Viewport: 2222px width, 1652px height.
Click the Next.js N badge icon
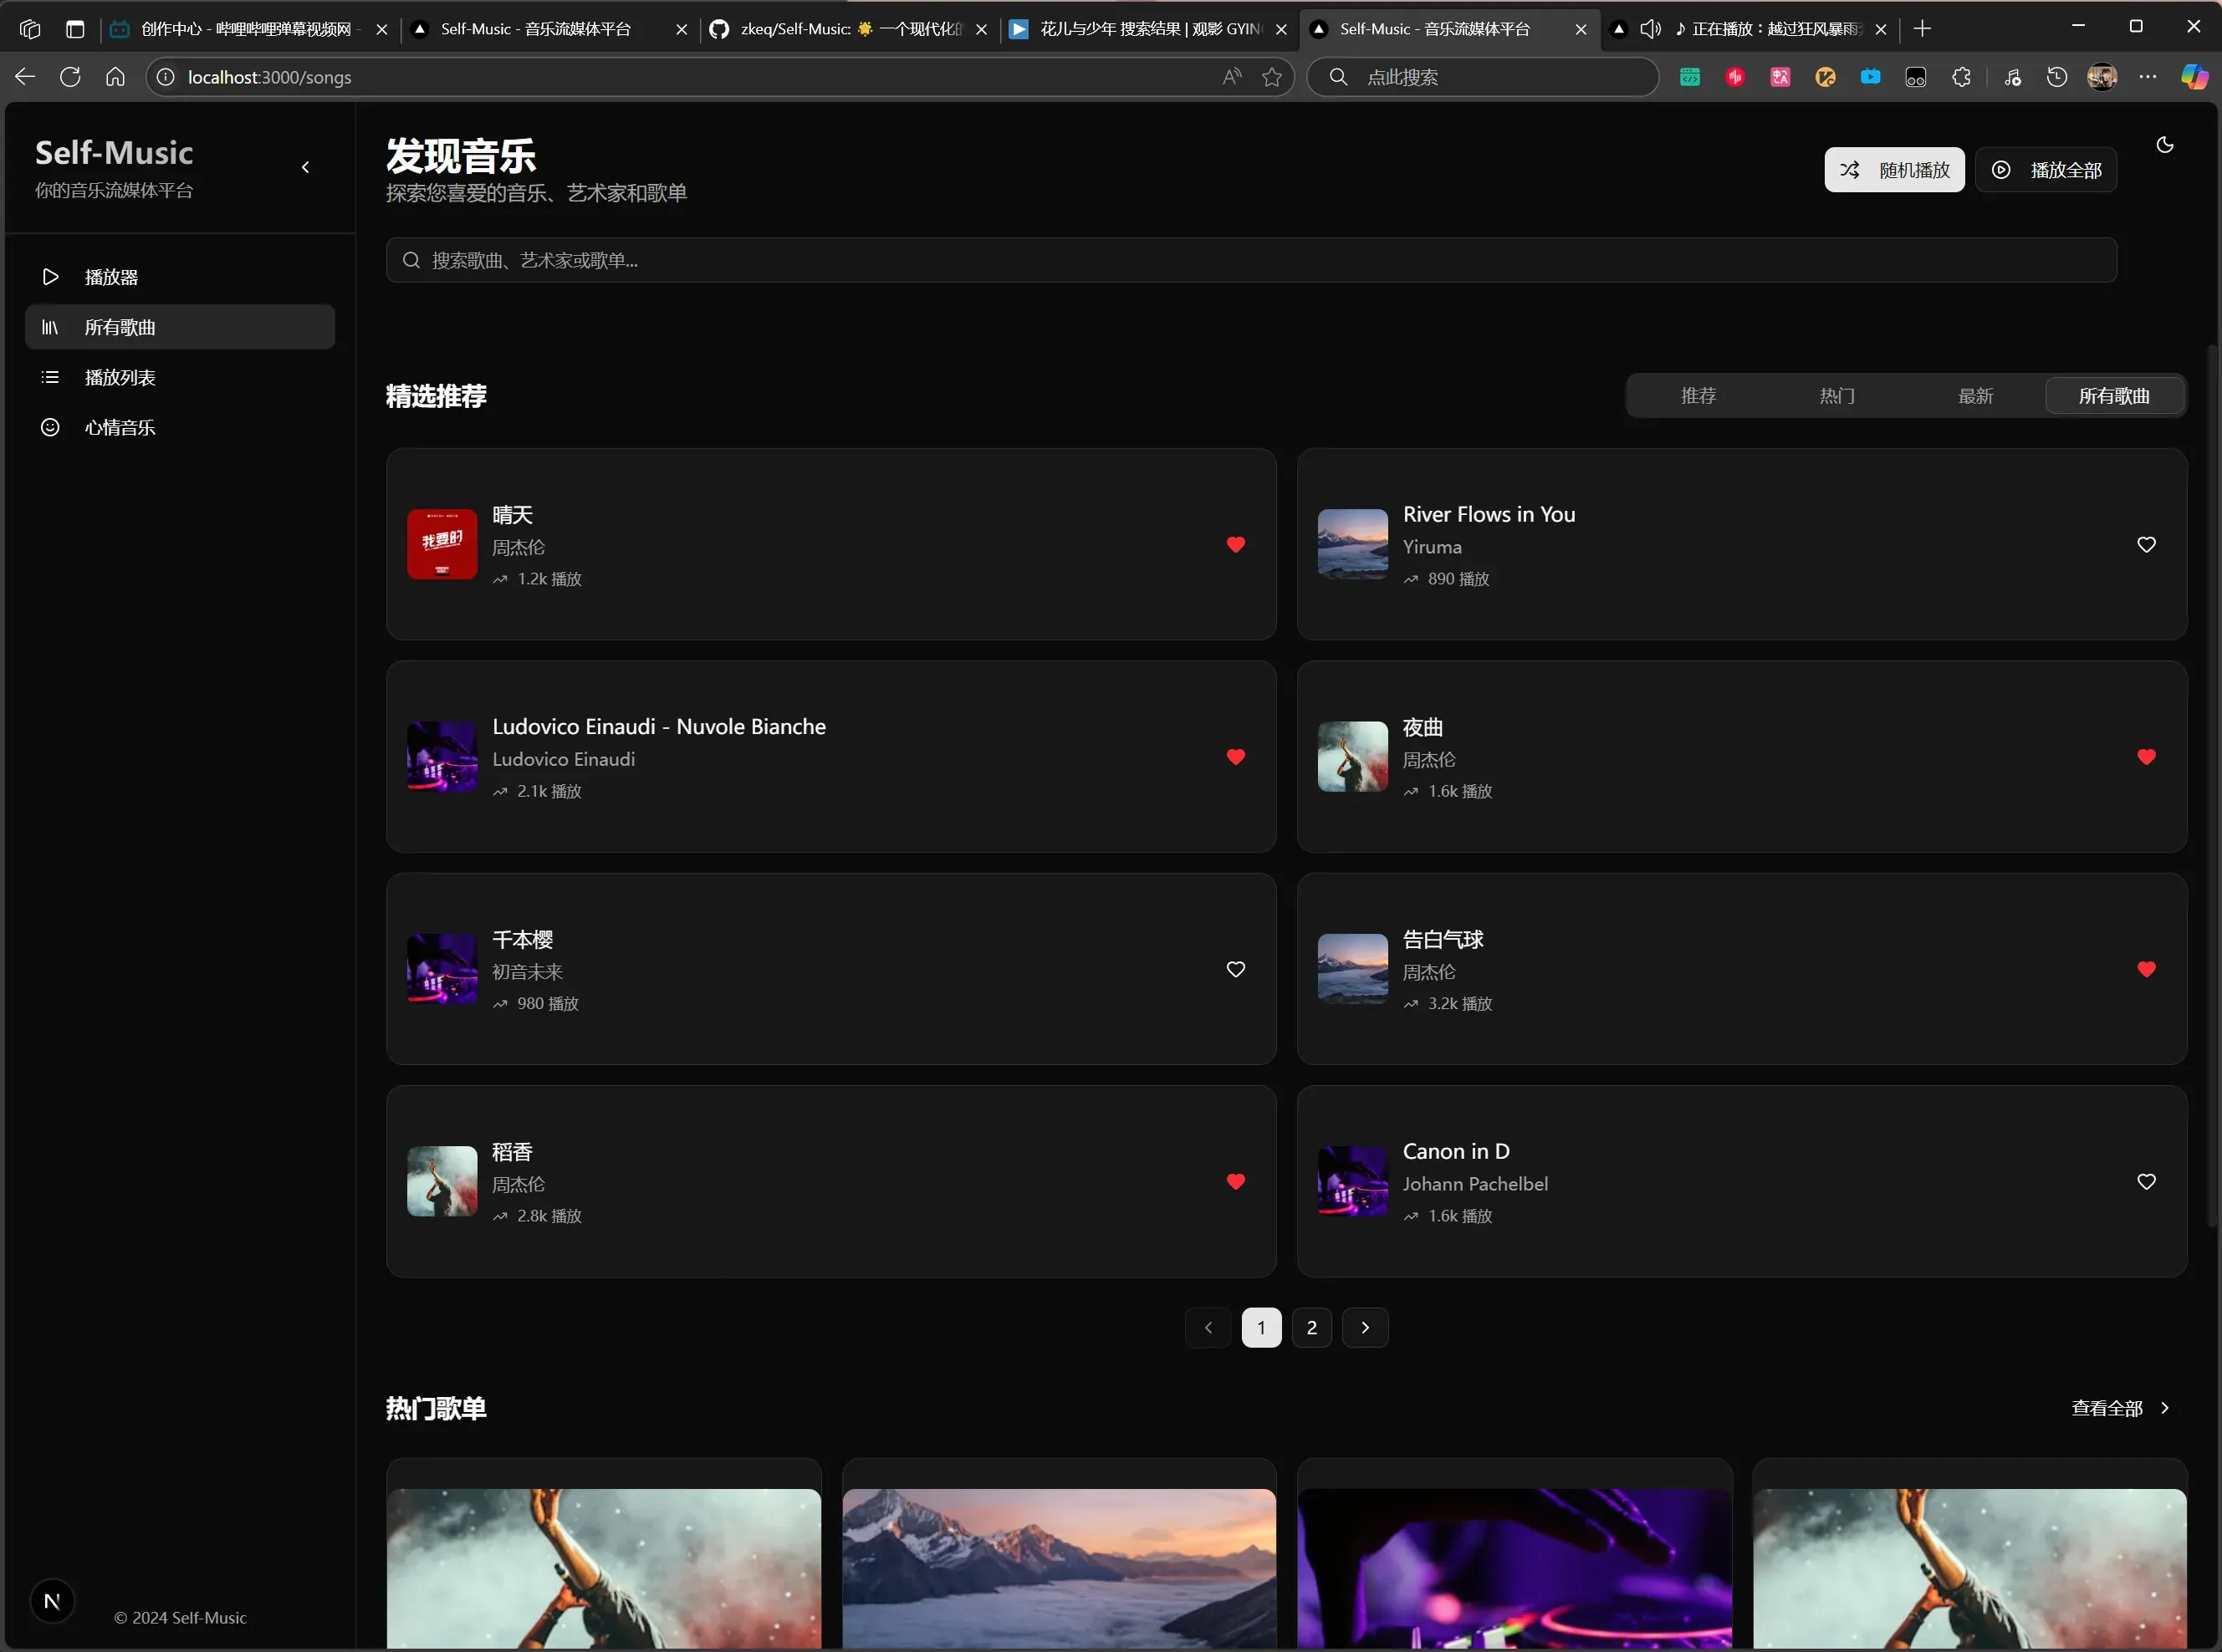52,1601
